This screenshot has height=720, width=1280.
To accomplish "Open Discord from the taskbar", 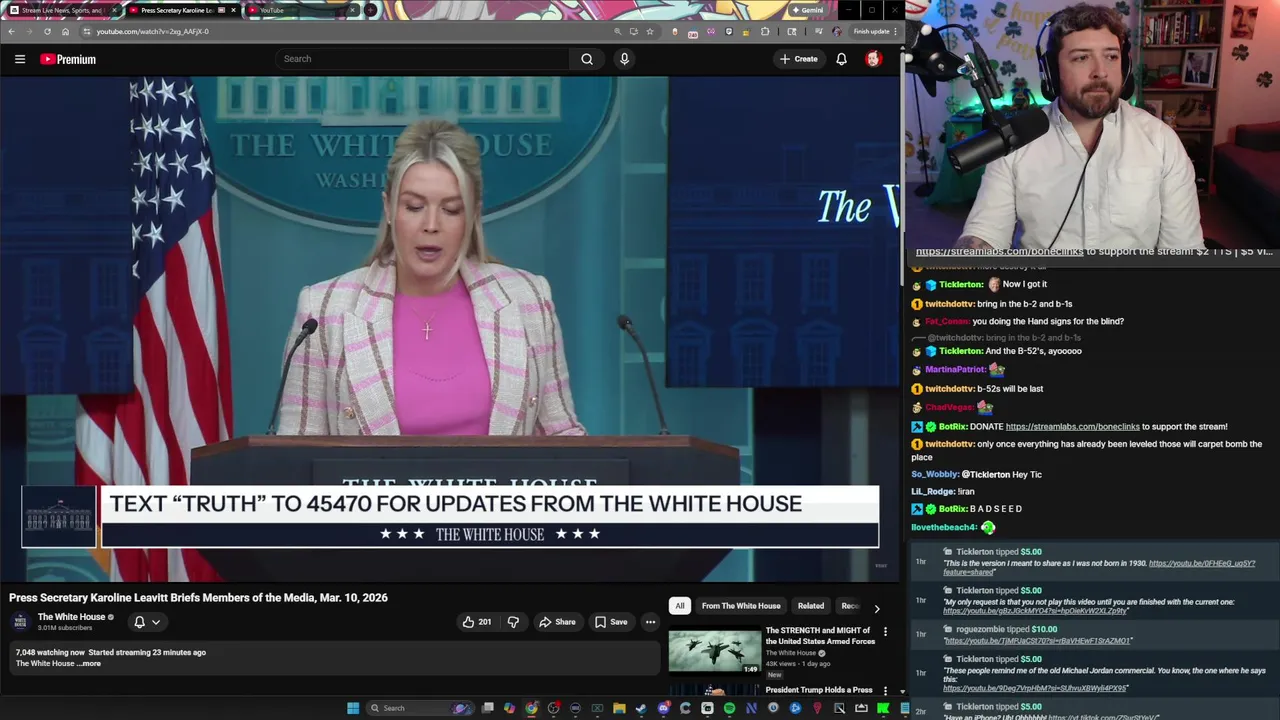I will (x=663, y=708).
